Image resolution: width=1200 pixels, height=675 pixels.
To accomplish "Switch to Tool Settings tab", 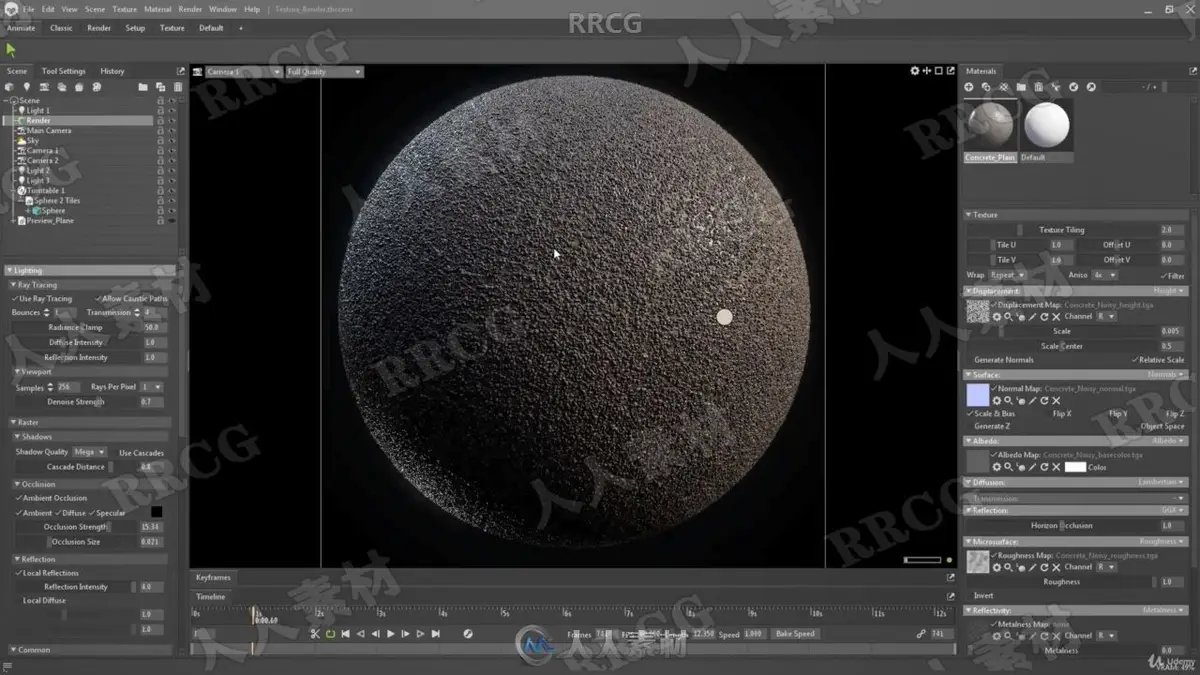I will (x=63, y=71).
